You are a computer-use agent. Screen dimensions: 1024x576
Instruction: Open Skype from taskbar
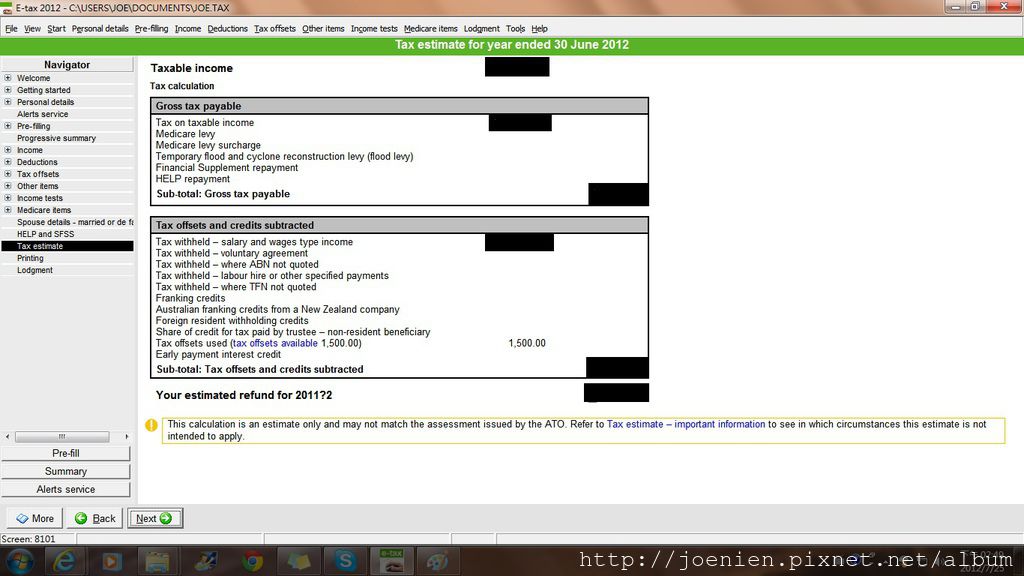[345, 561]
